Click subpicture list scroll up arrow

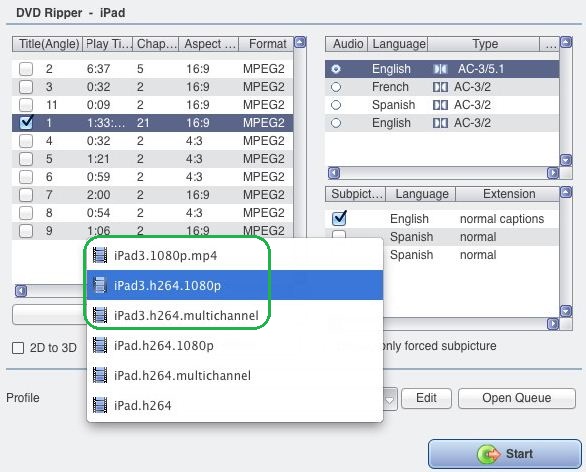click(x=566, y=192)
